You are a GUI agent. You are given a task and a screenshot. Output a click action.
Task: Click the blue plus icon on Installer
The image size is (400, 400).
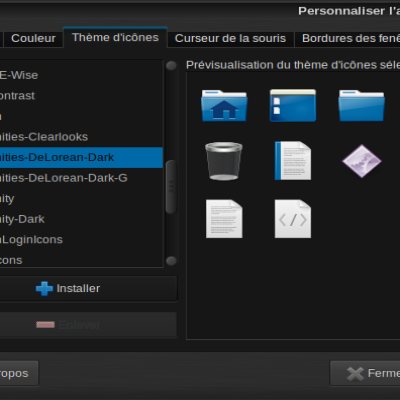(x=44, y=289)
